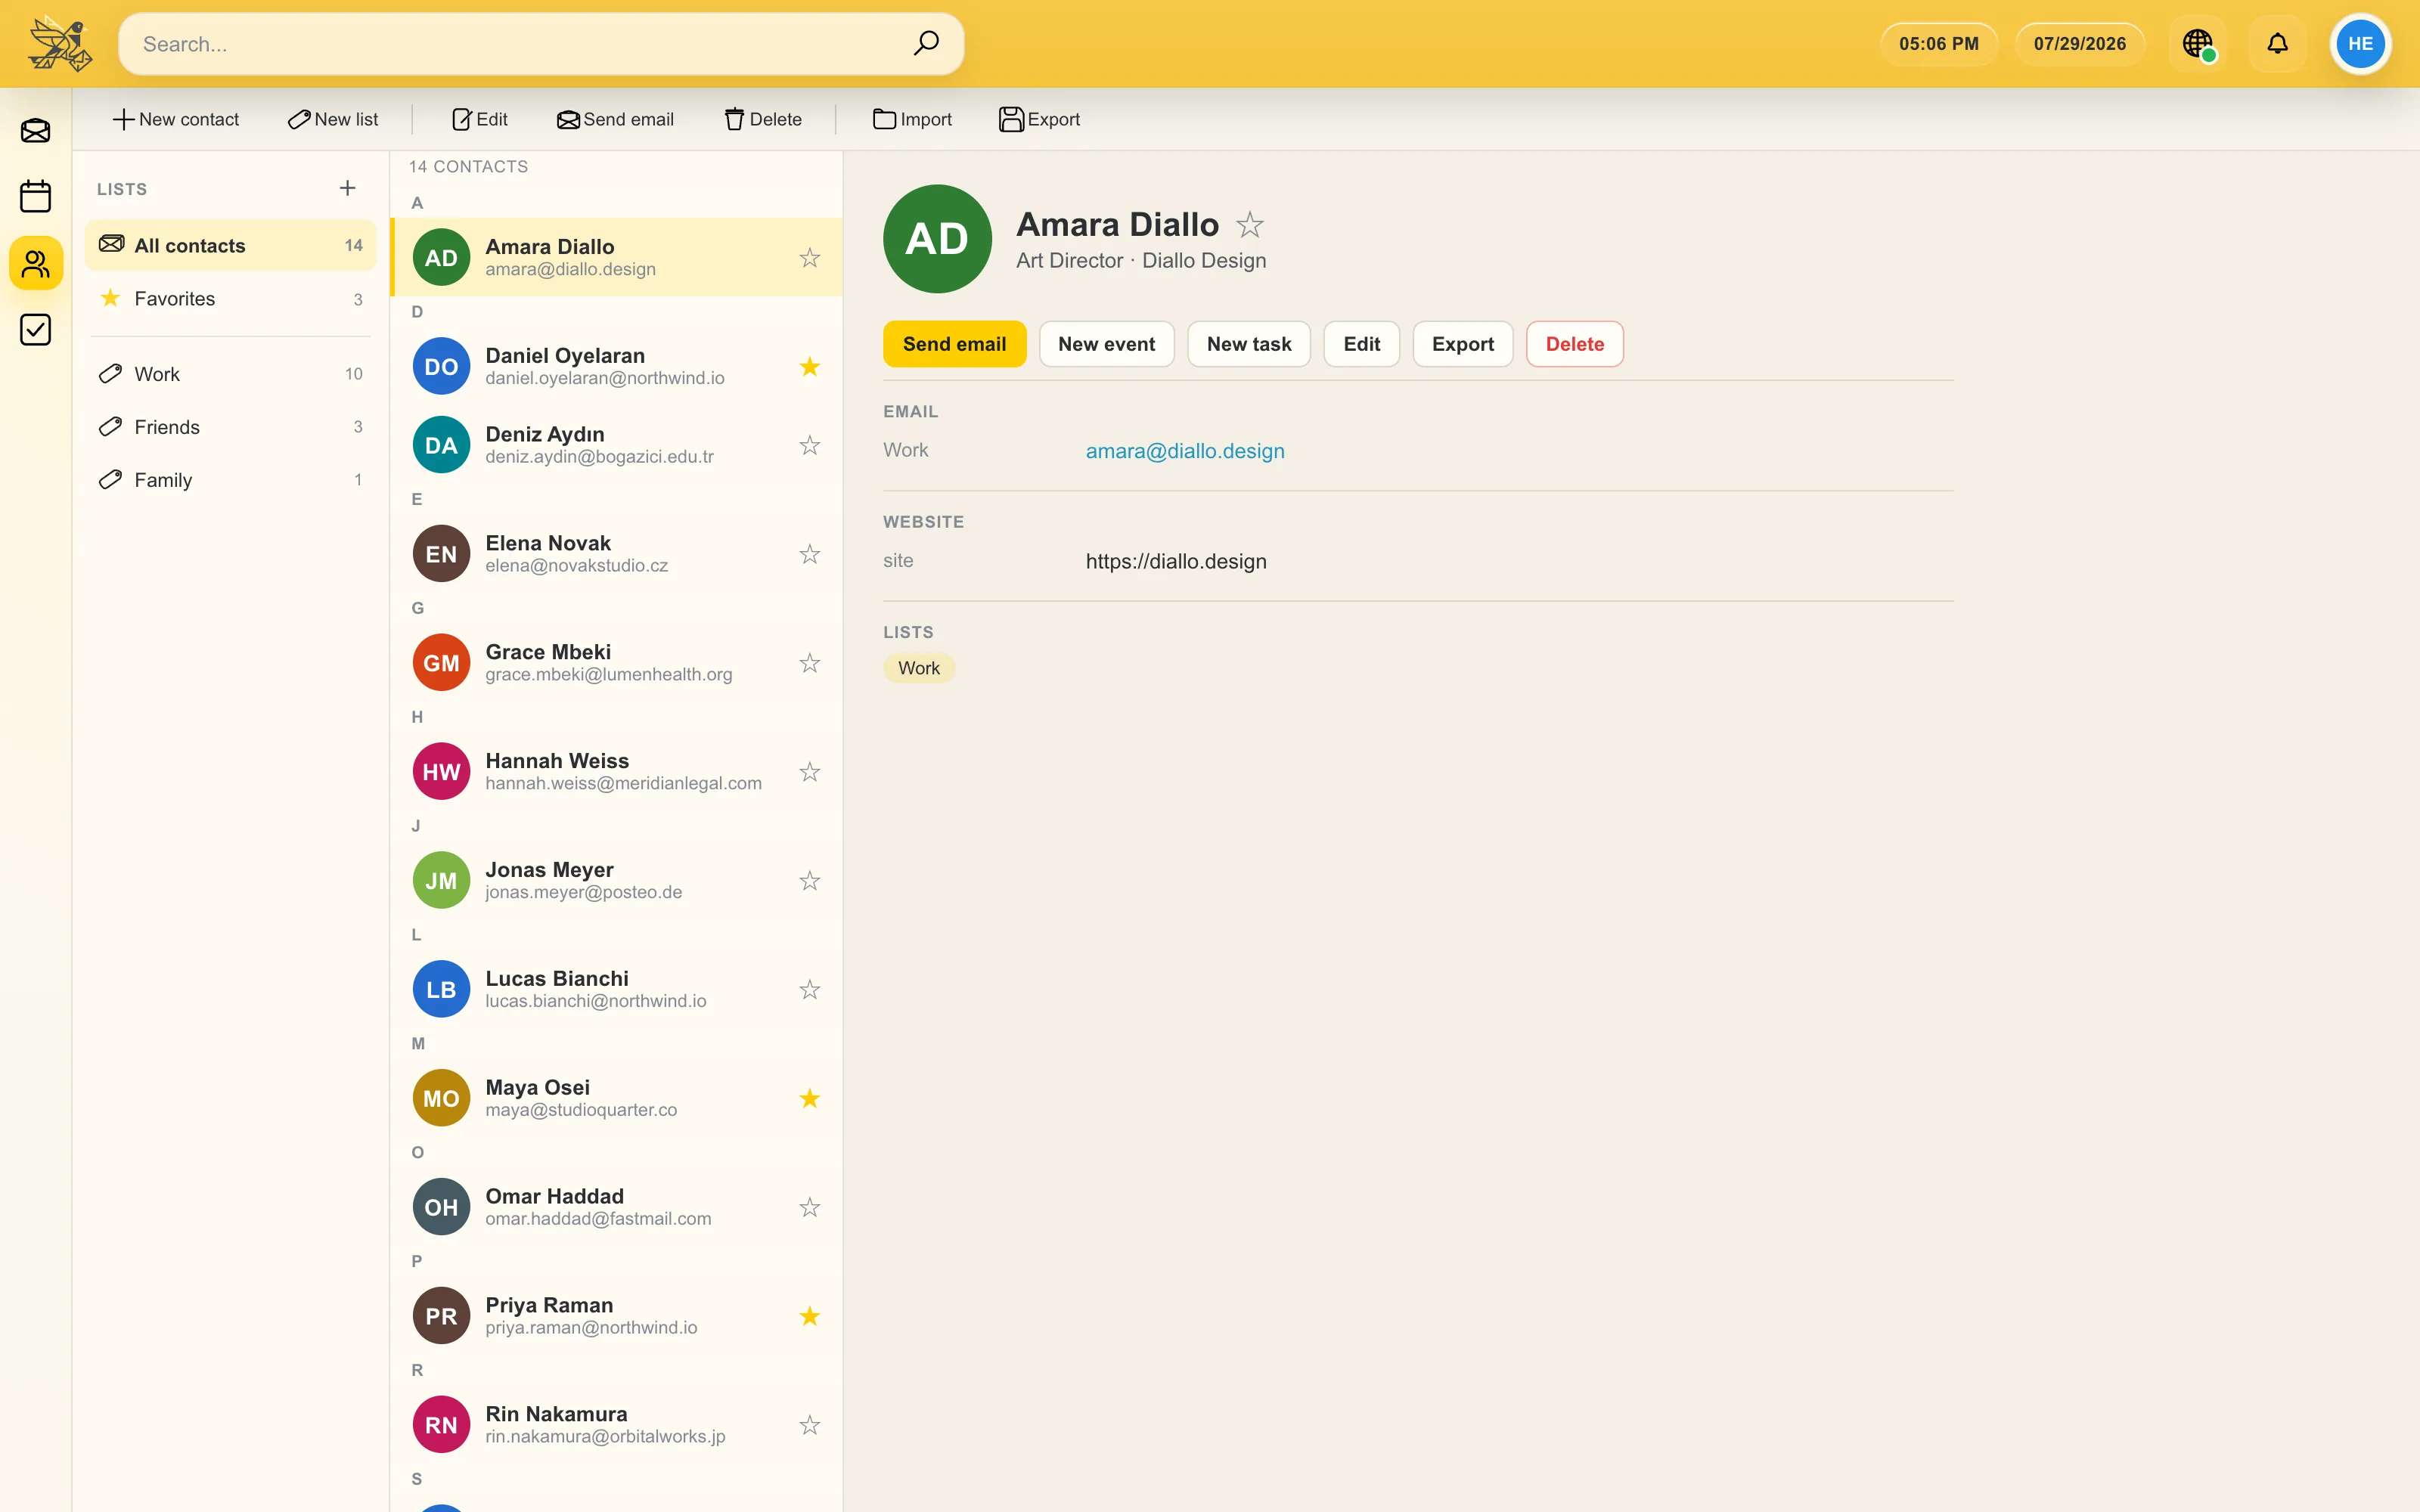The image size is (2420, 1512).
Task: Star Omar Haddad in contact list
Action: coord(810,1208)
